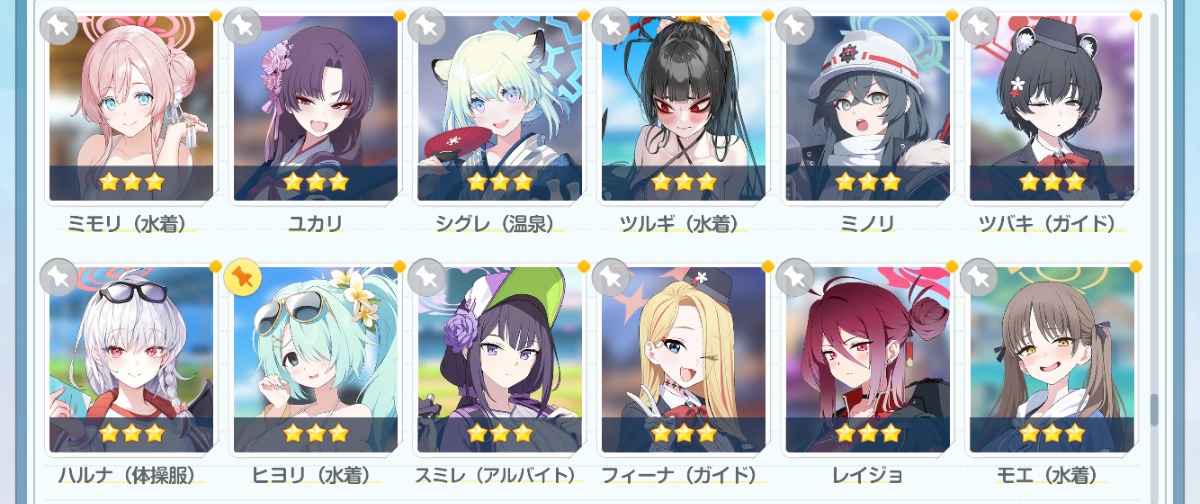The width and height of the screenshot is (1200, 504).
Task: Toggle pin icon on フィーナ（ガイド）
Action: (611, 277)
